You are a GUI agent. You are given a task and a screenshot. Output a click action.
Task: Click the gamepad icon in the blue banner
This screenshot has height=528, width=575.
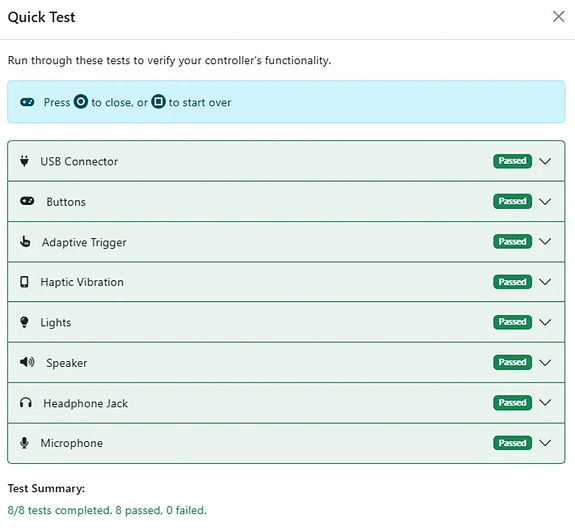(x=27, y=102)
